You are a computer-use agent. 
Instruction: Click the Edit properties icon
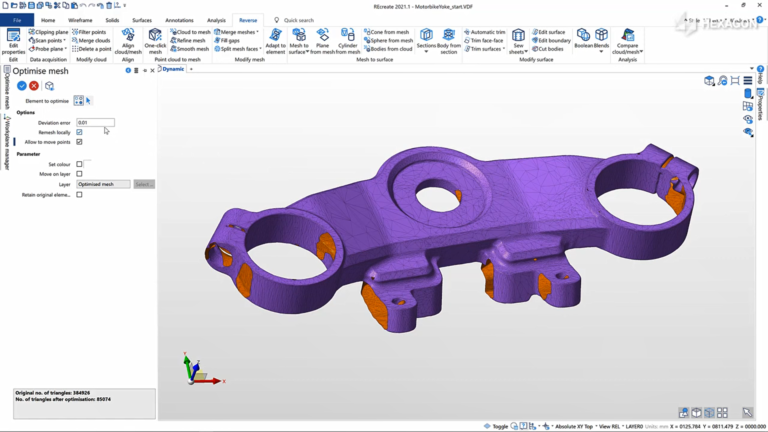pyautogui.click(x=13, y=41)
